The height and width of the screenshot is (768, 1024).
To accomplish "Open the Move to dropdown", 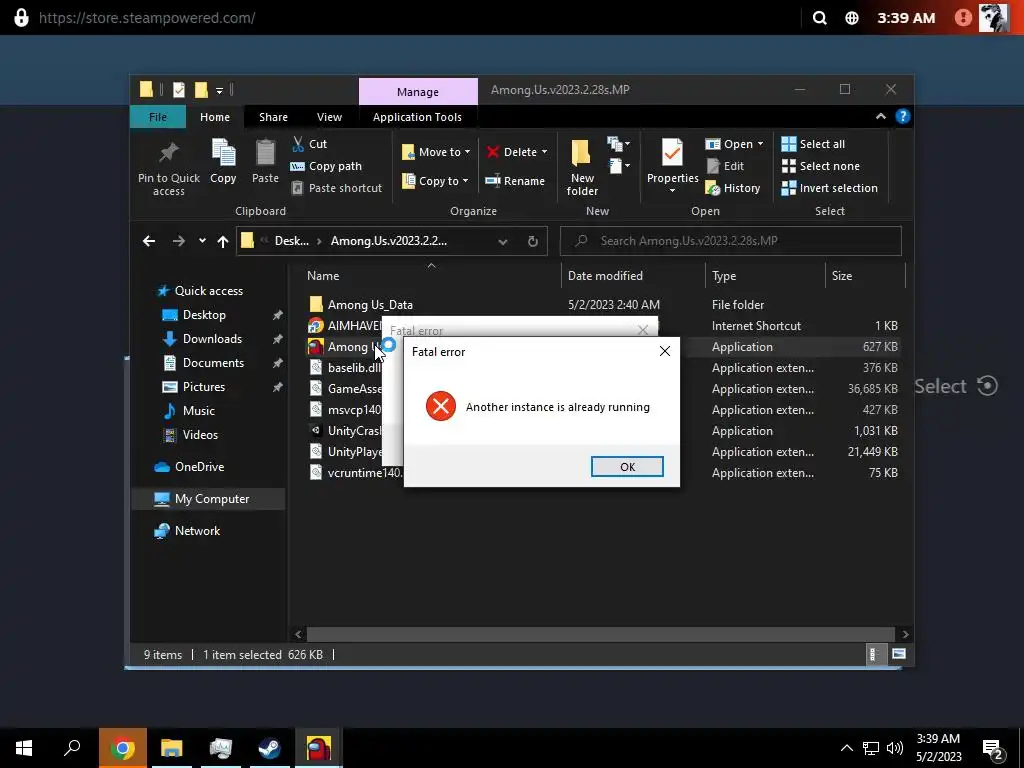I will [x=436, y=152].
